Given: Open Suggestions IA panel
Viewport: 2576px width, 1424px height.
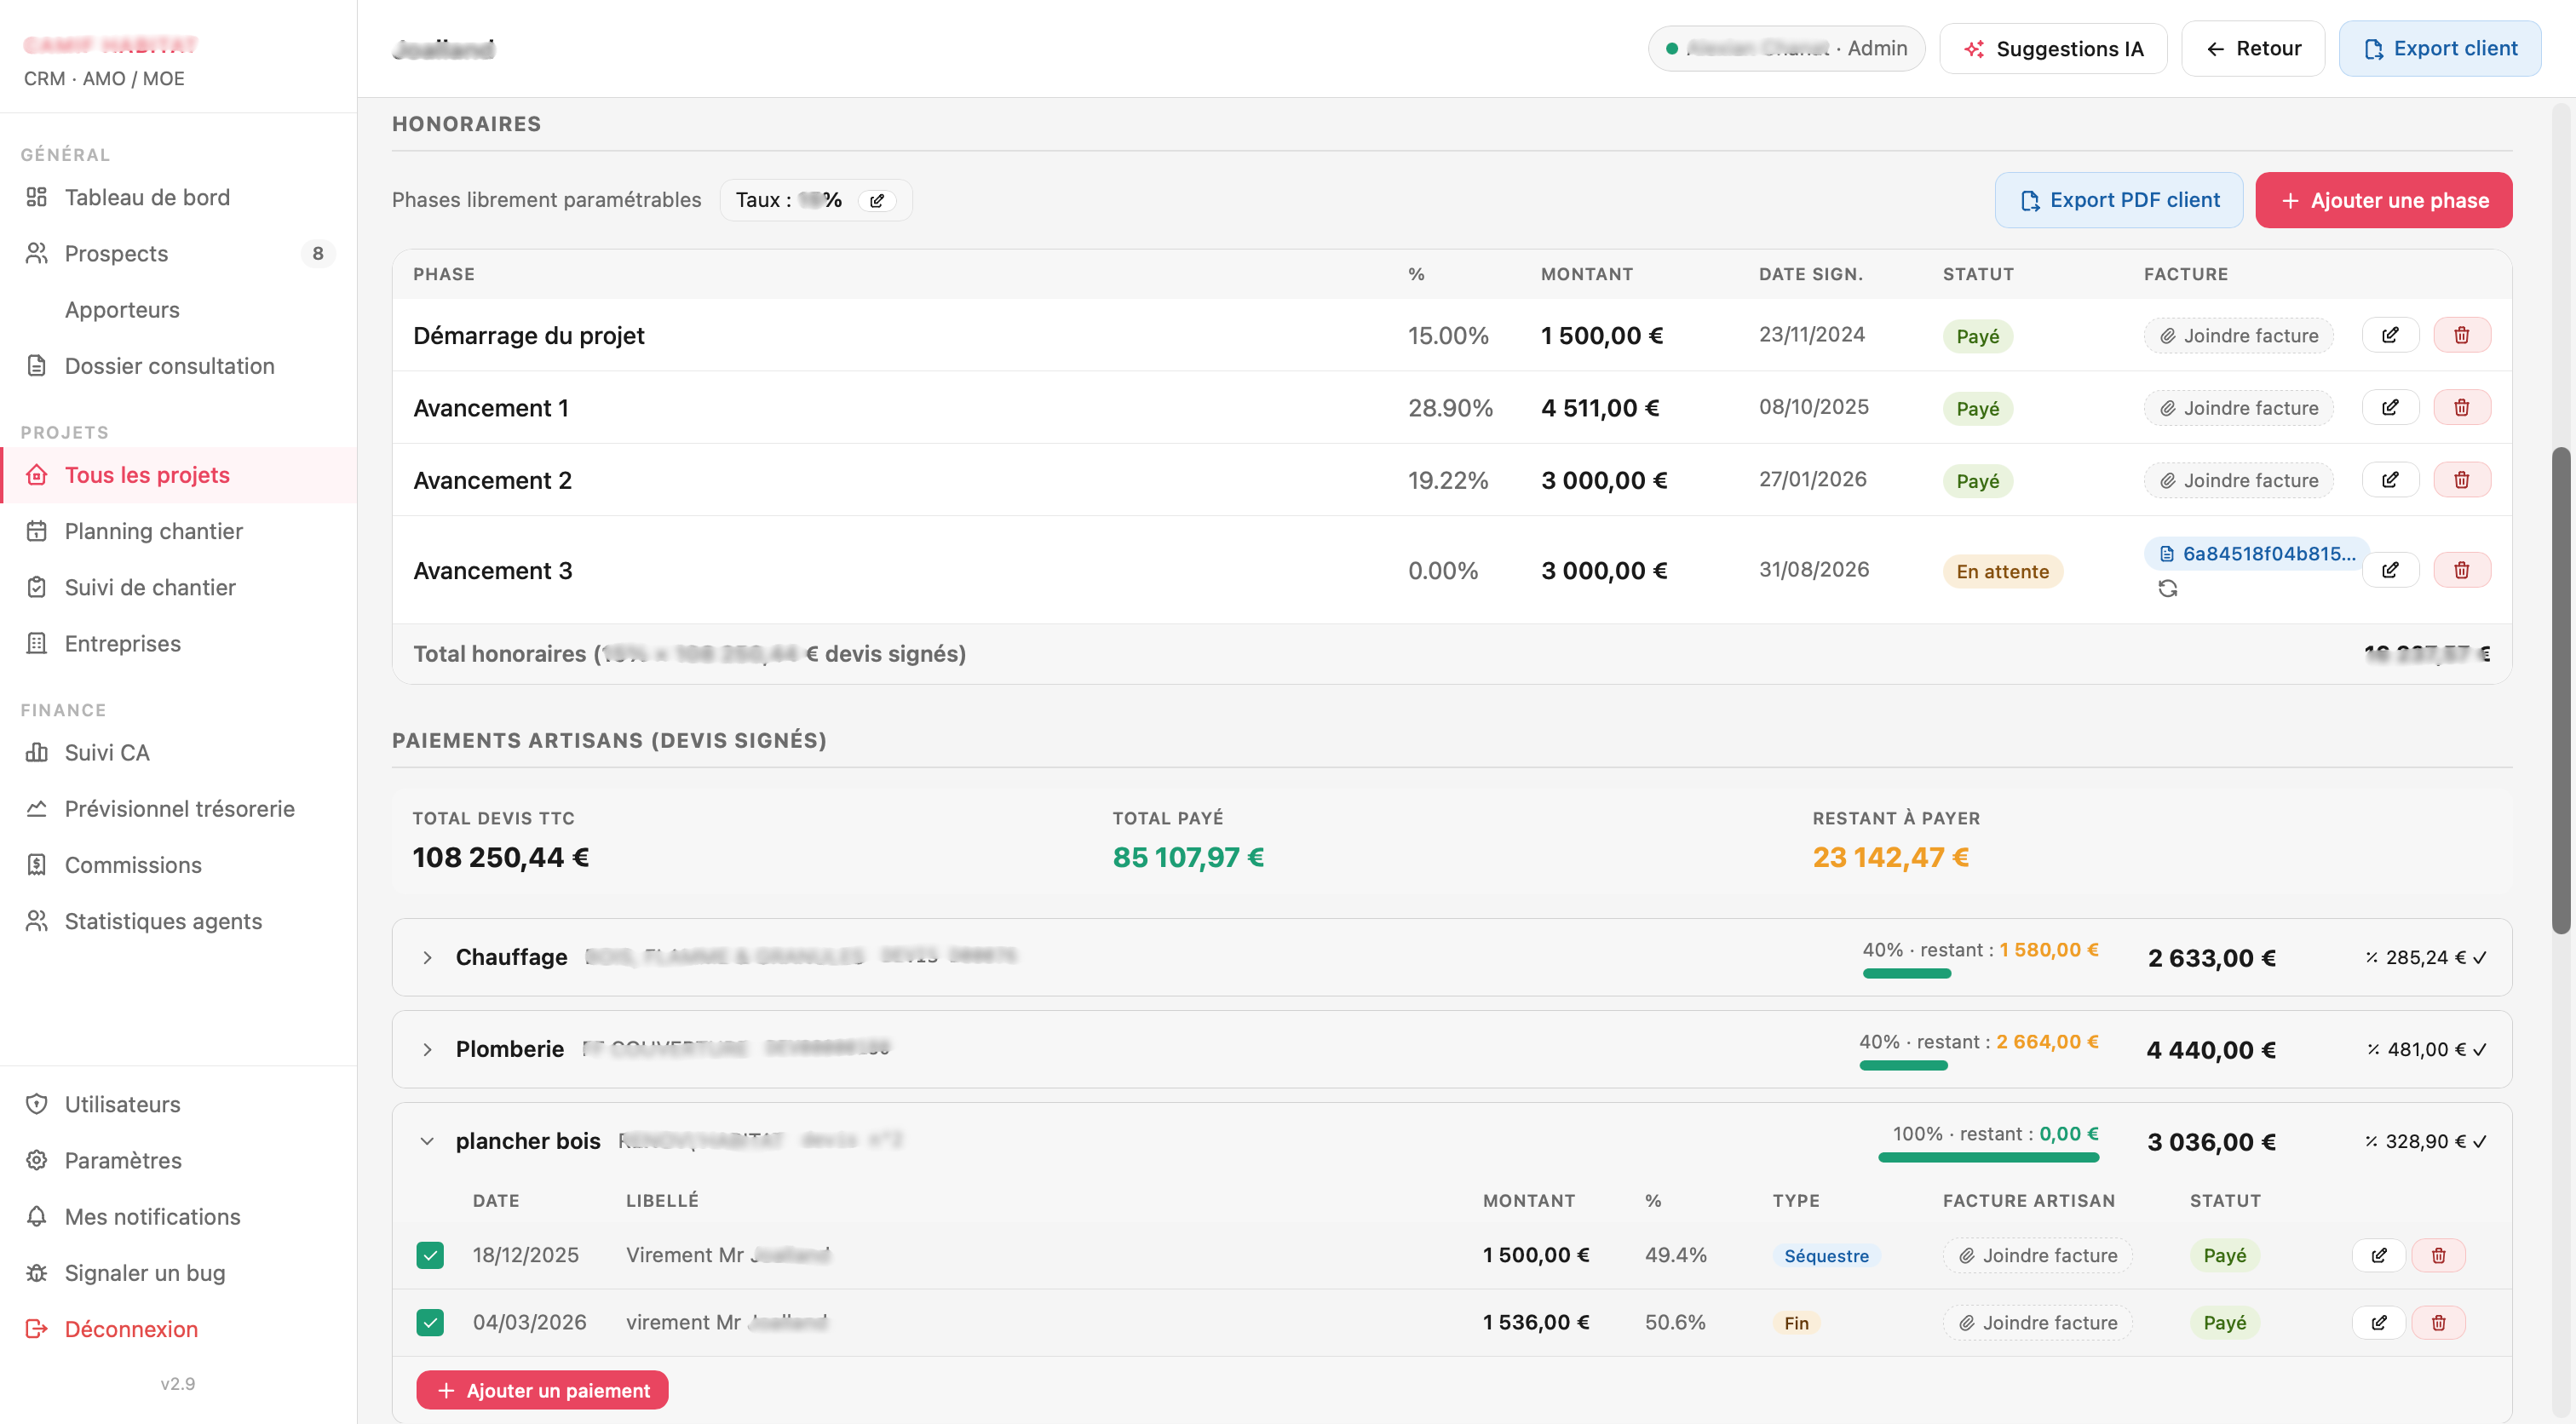Looking at the screenshot, I should click(x=2053, y=48).
